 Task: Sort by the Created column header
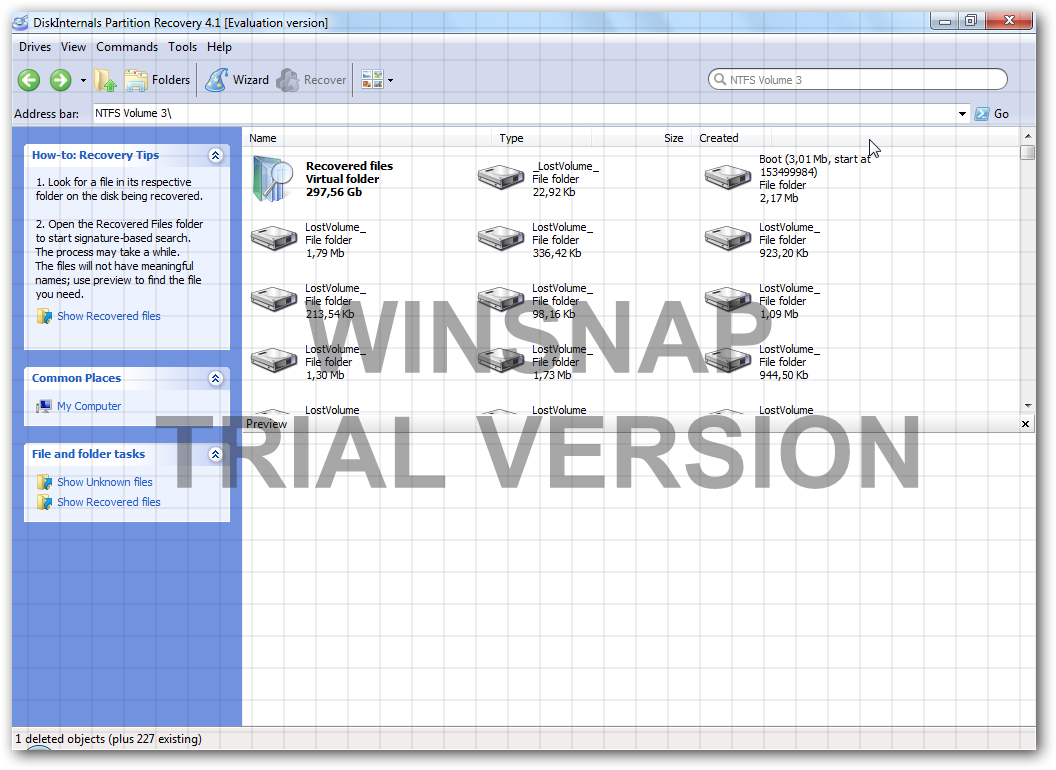[733, 138]
